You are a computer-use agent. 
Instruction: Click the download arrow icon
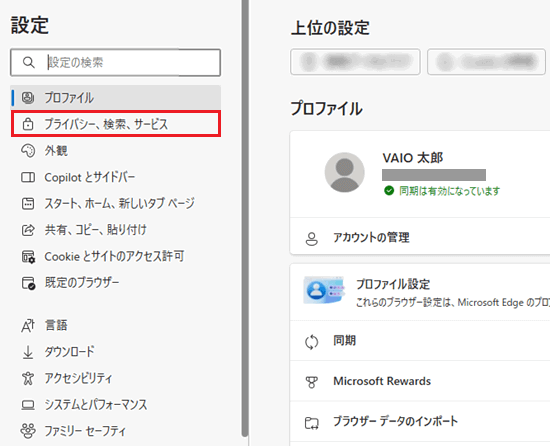[28, 352]
